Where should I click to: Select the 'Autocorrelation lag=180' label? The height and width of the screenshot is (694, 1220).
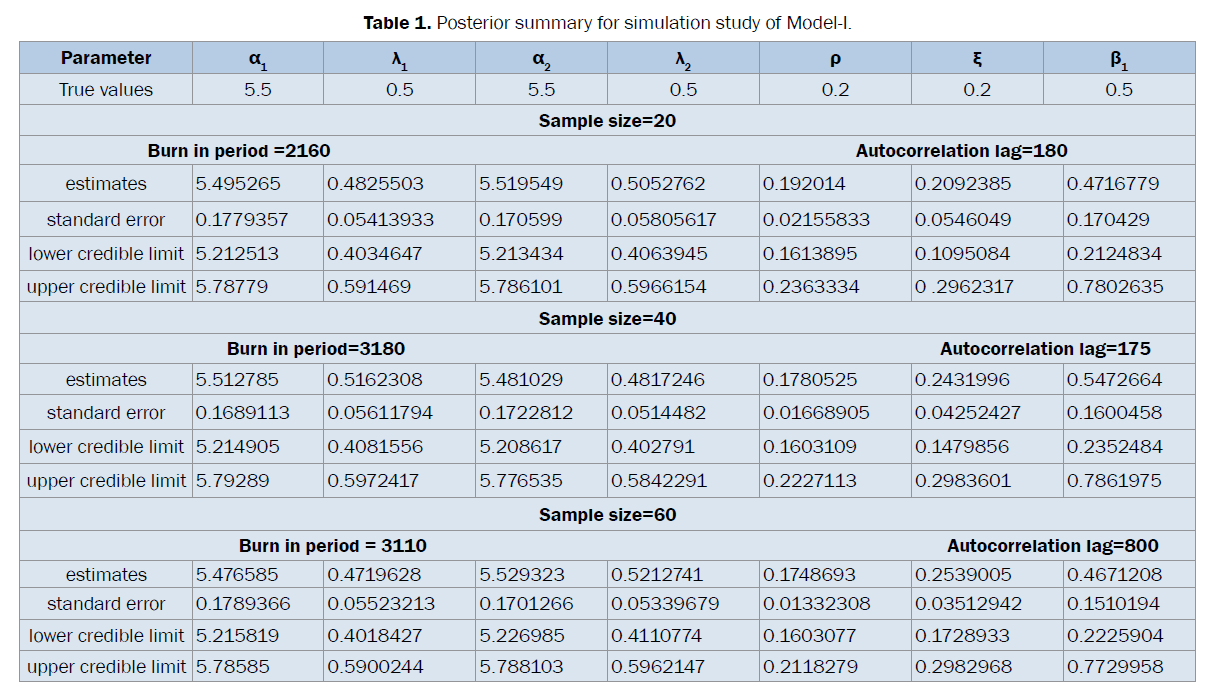point(961,151)
